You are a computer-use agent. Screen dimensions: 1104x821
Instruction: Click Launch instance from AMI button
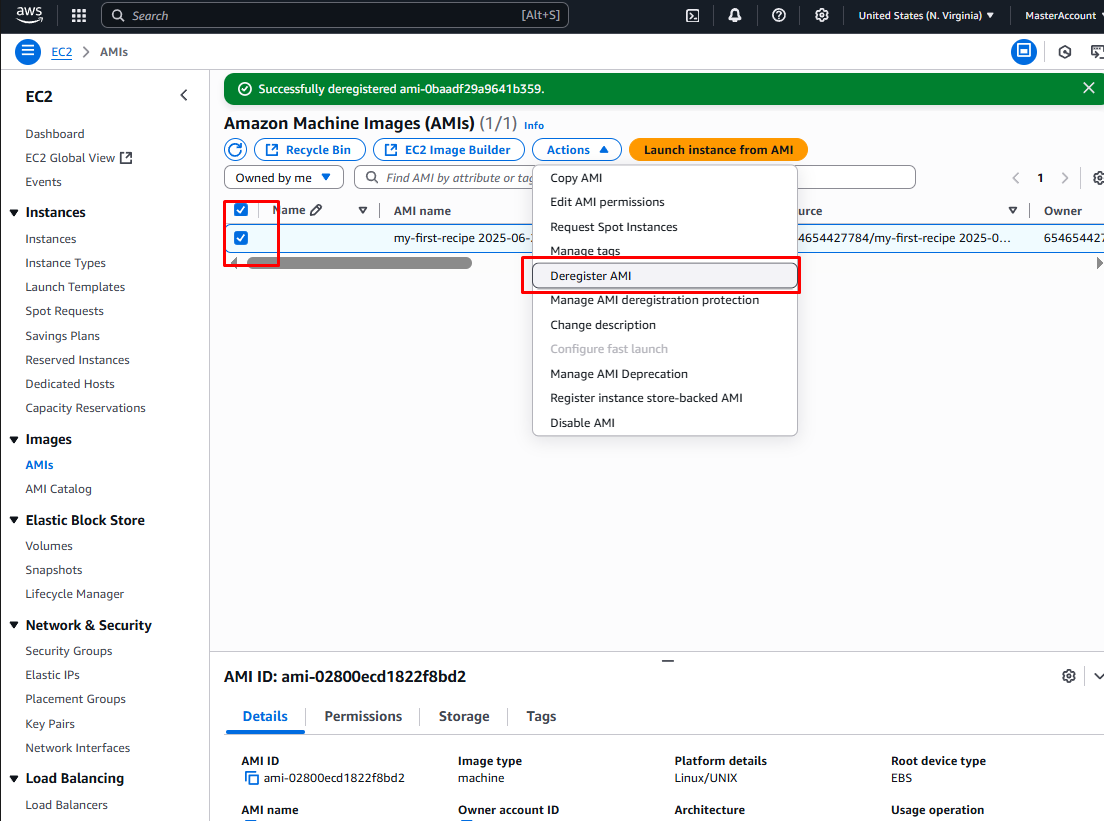[x=718, y=150]
